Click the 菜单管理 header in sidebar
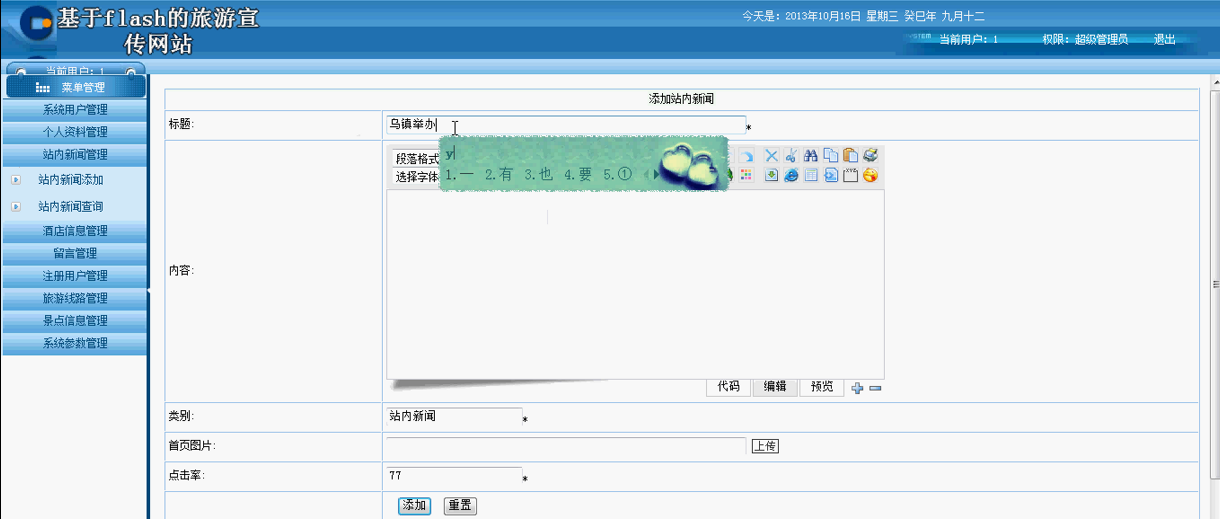The width and height of the screenshot is (1220, 519). point(75,87)
